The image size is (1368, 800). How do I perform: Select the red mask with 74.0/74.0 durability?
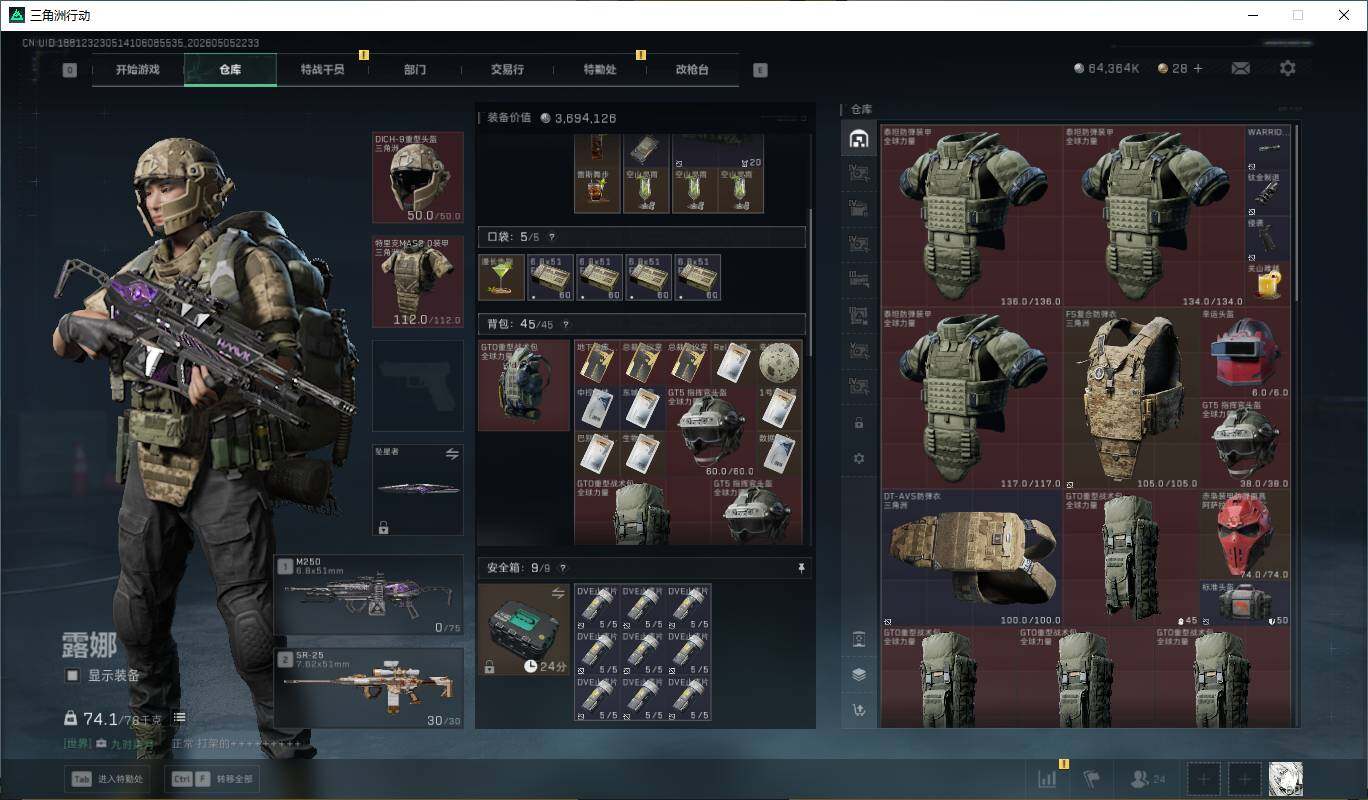point(1245,535)
